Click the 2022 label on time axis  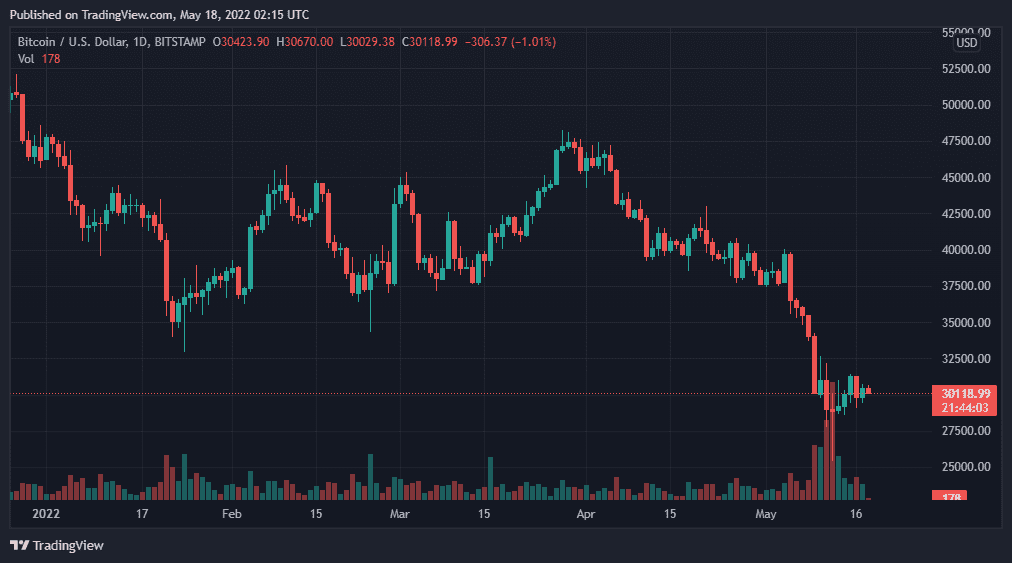tap(45, 514)
